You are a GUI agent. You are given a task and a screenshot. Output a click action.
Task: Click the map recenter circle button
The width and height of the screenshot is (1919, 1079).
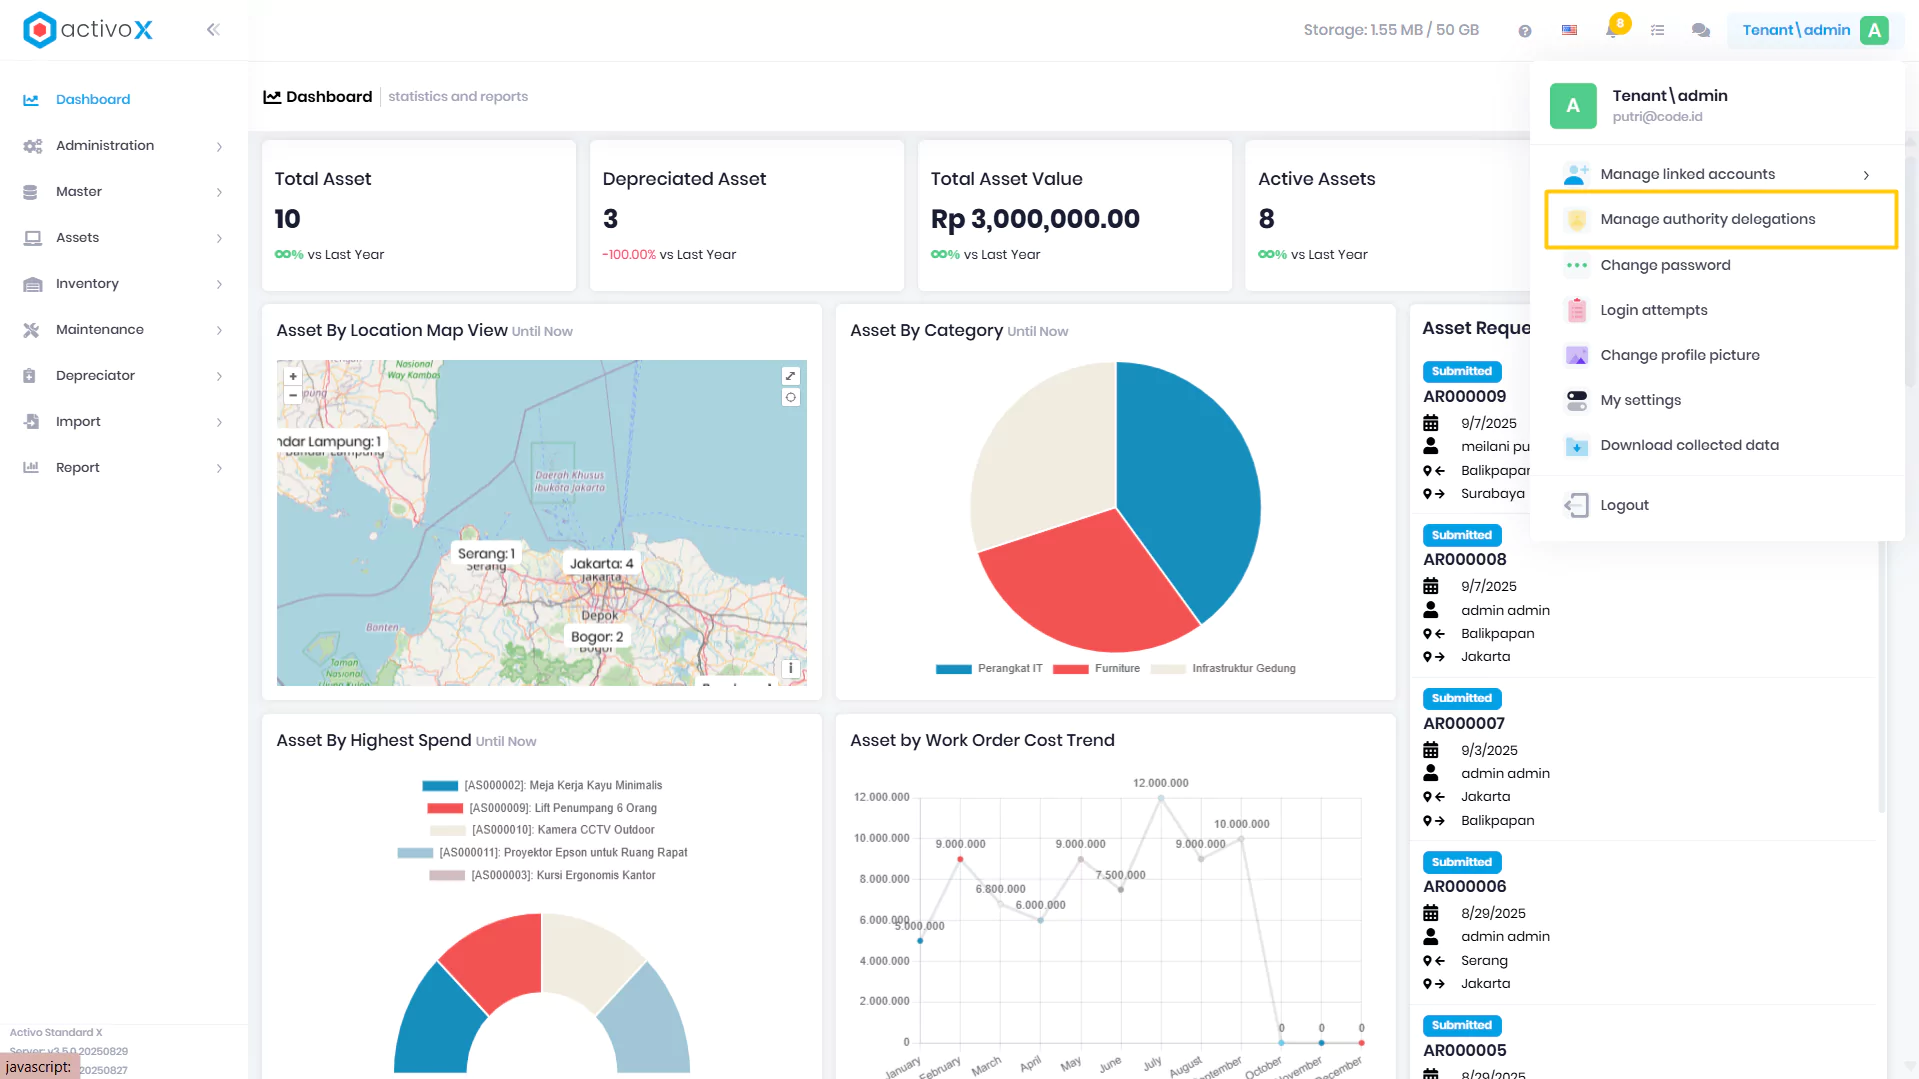point(791,397)
